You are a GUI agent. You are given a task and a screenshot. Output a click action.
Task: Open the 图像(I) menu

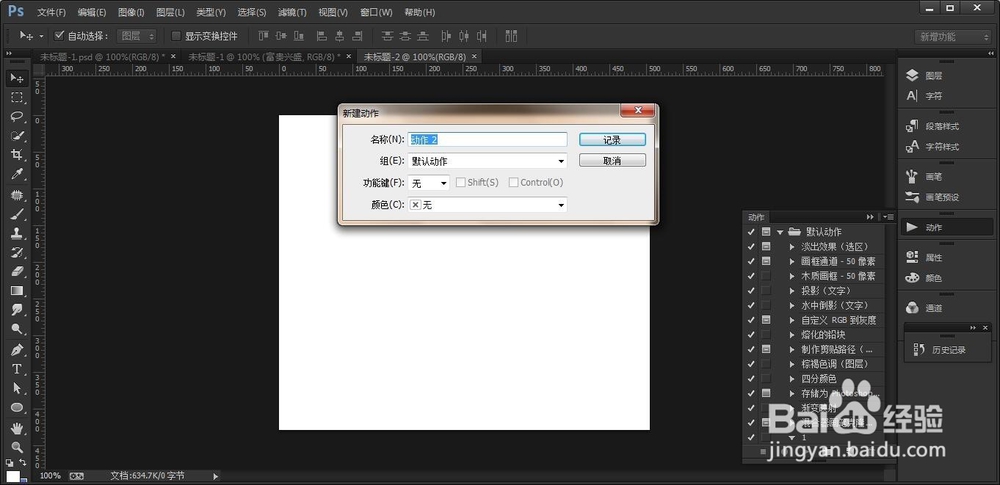click(131, 12)
